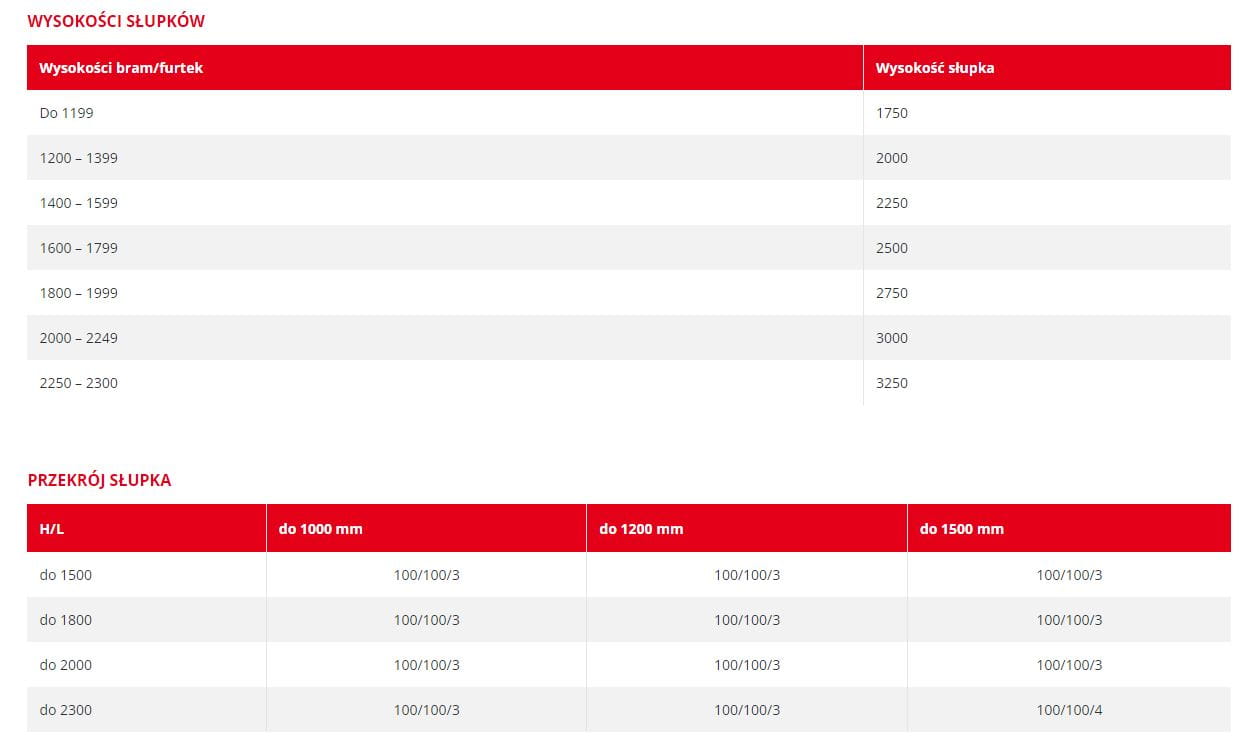This screenshot has height=744, width=1247.
Task: Click 100/100/3 for do 1800, do 1000 mm
Action: 427,620
